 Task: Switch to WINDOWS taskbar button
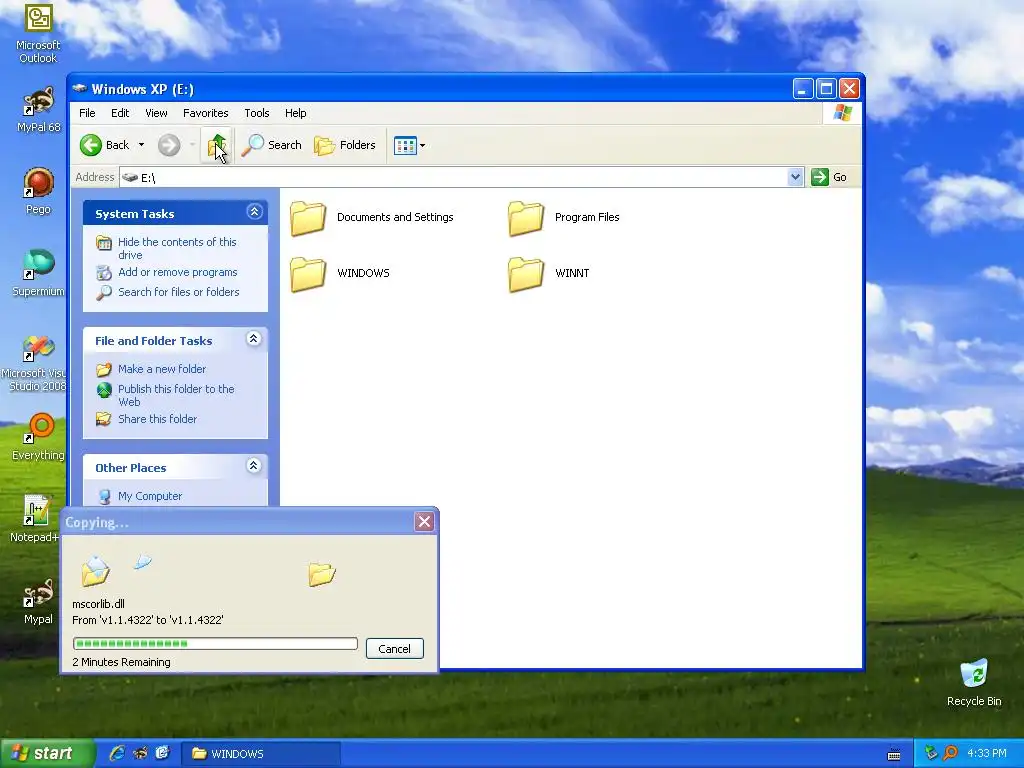(260, 754)
